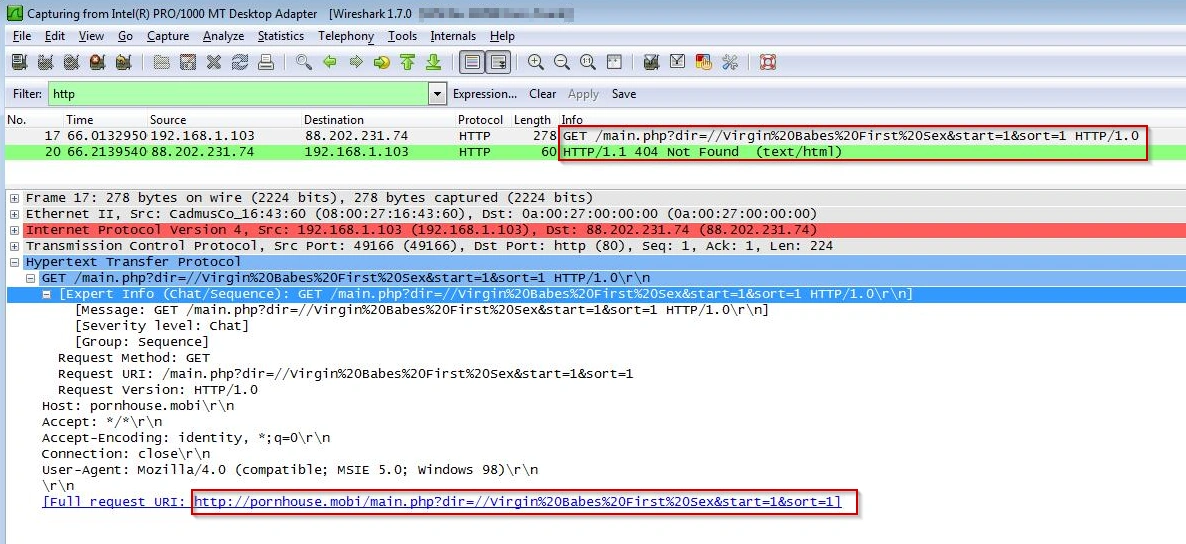The image size is (1186, 544).
Task: Select packet 17 row
Action: [x=593, y=136]
